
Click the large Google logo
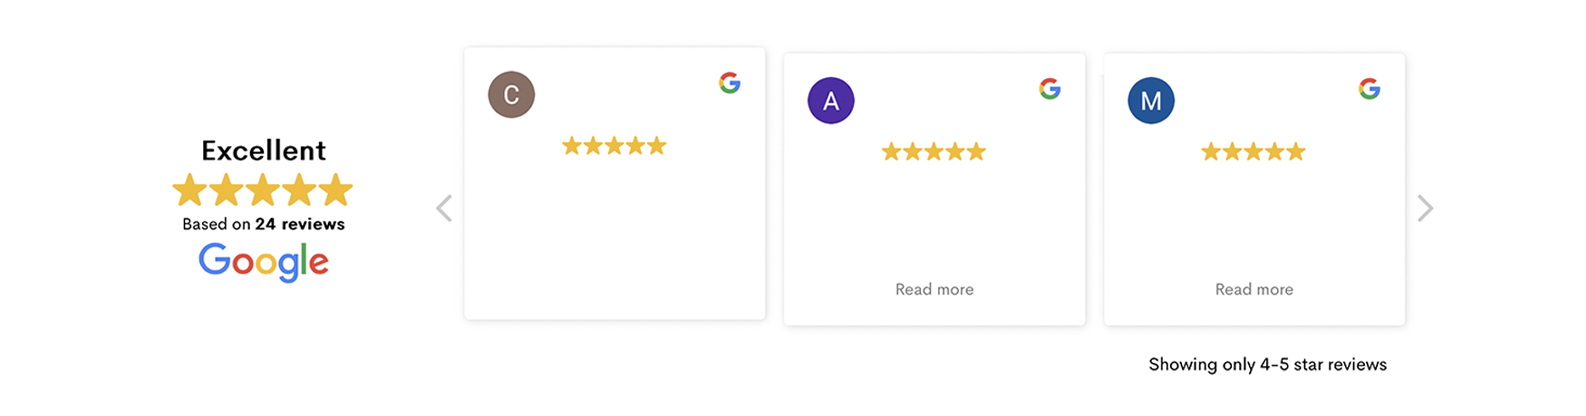264,262
